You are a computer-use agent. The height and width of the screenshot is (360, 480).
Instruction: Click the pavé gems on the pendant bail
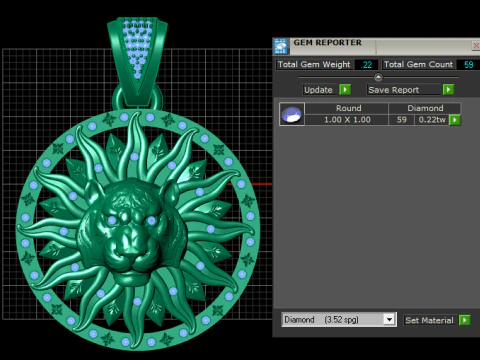(137, 48)
